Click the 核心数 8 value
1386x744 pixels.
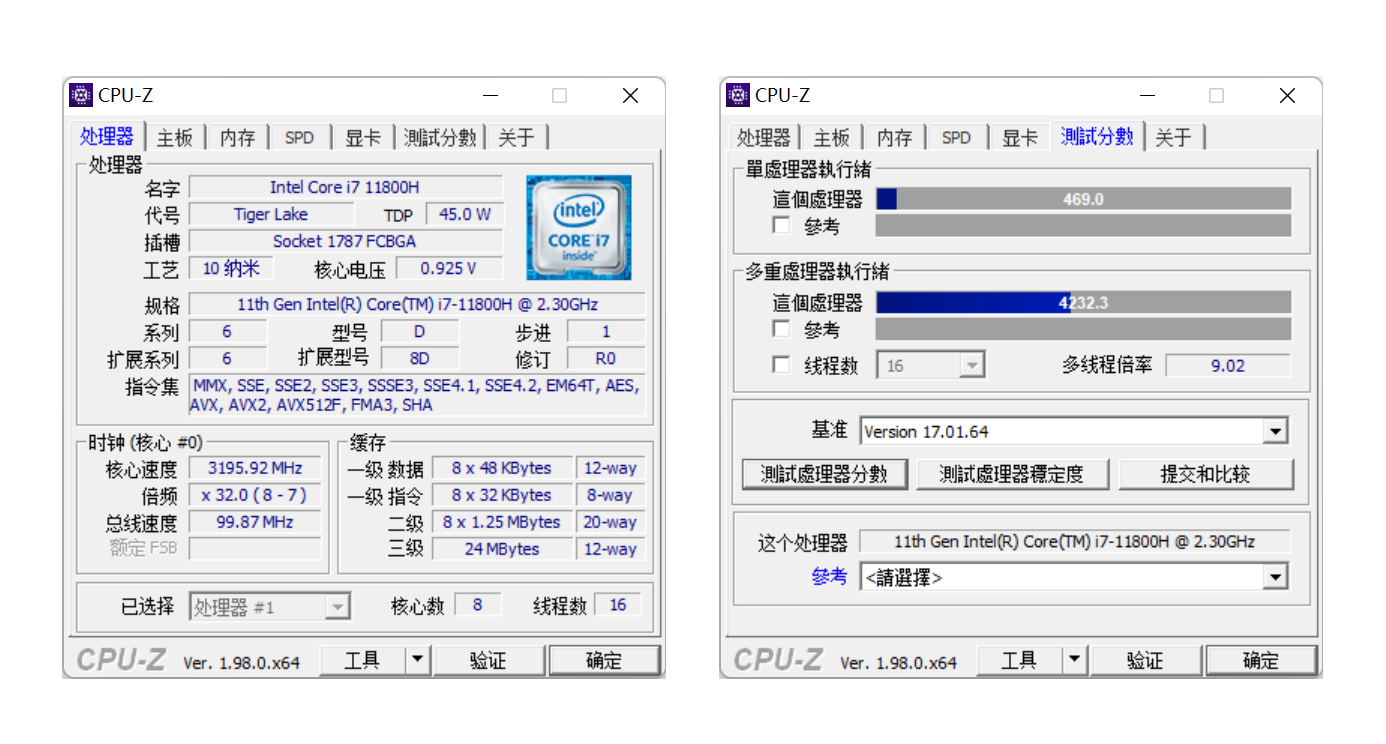pos(478,605)
